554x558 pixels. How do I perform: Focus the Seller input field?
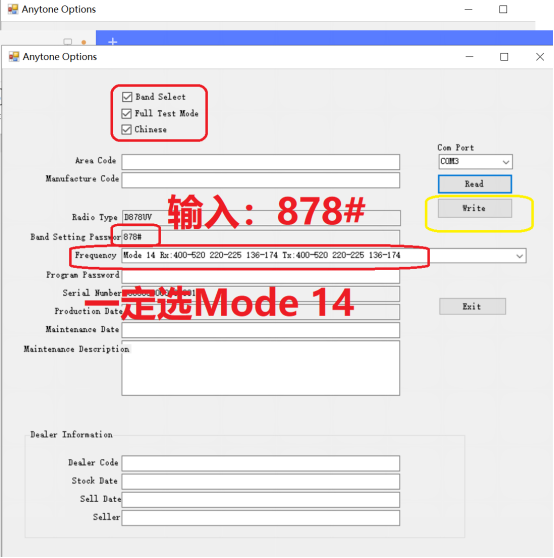coord(260,518)
